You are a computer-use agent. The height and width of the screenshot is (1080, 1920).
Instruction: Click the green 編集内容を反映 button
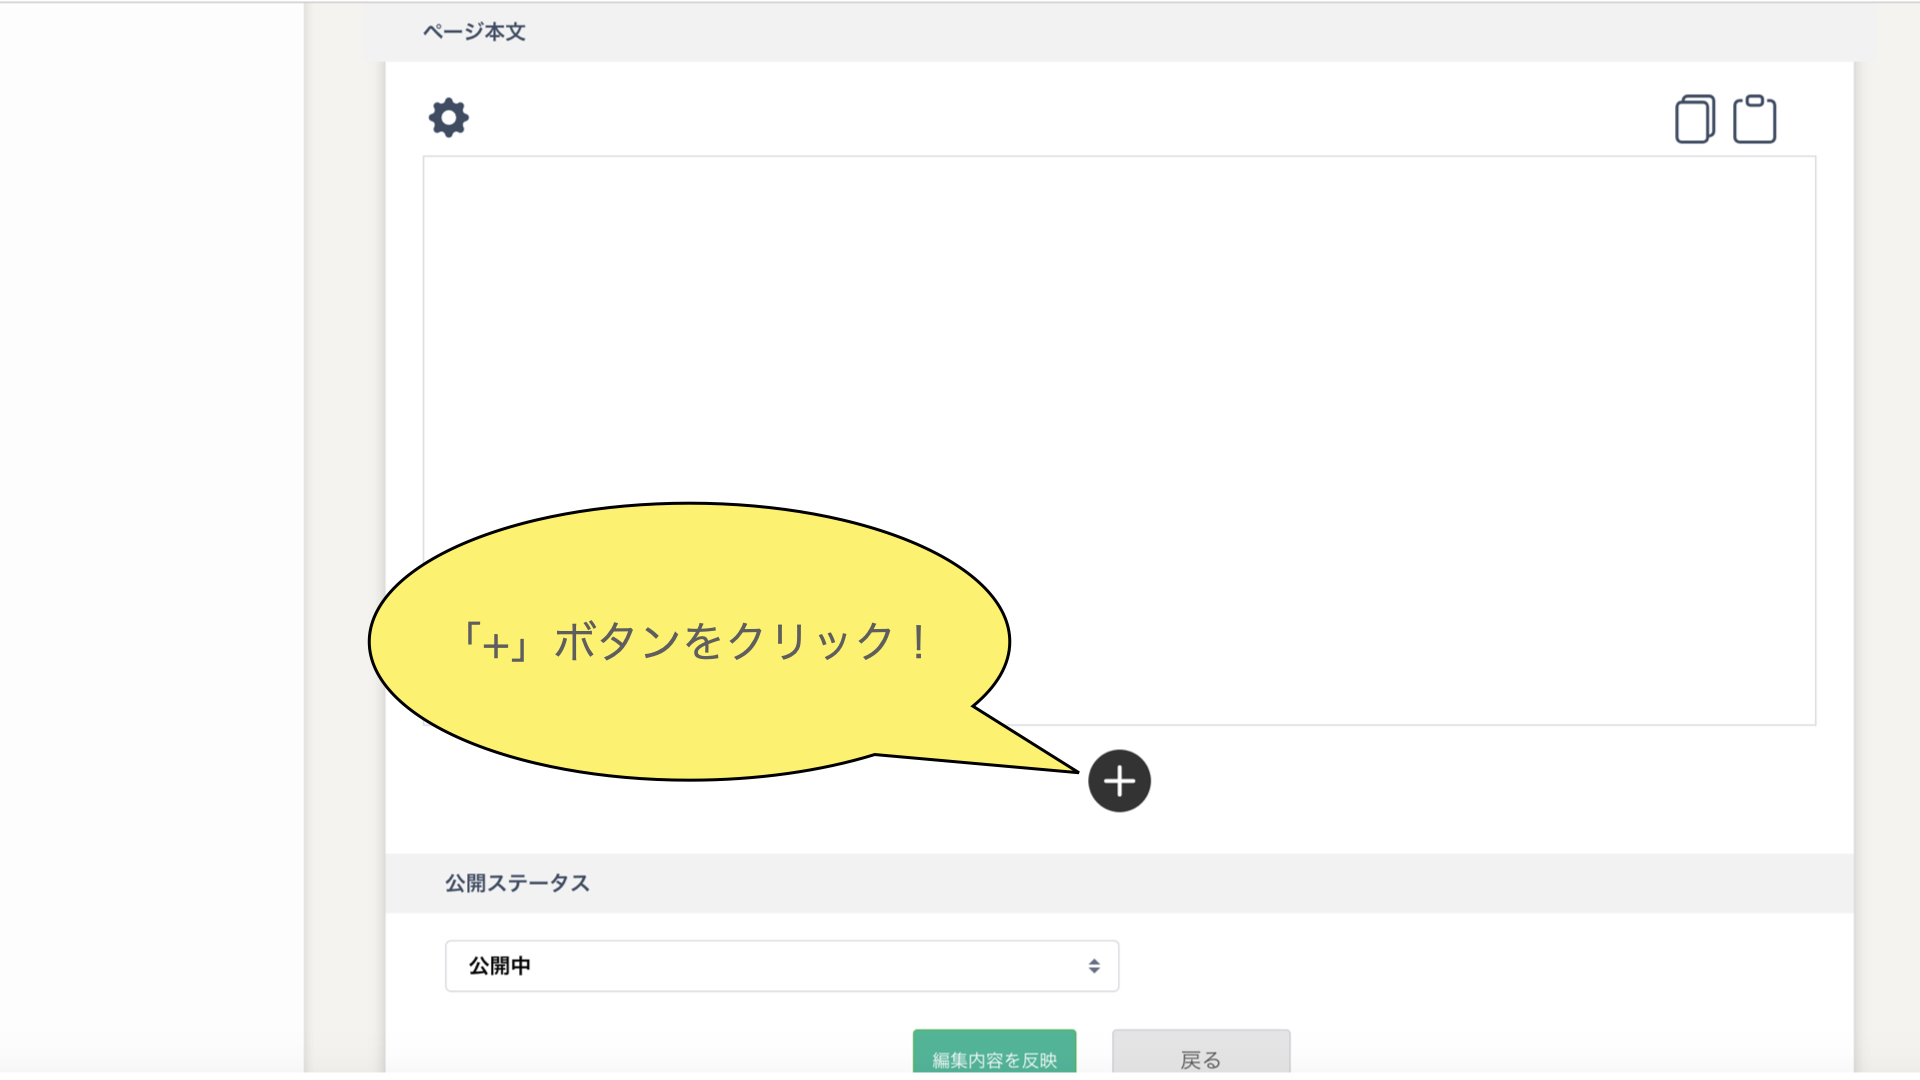tap(994, 1055)
